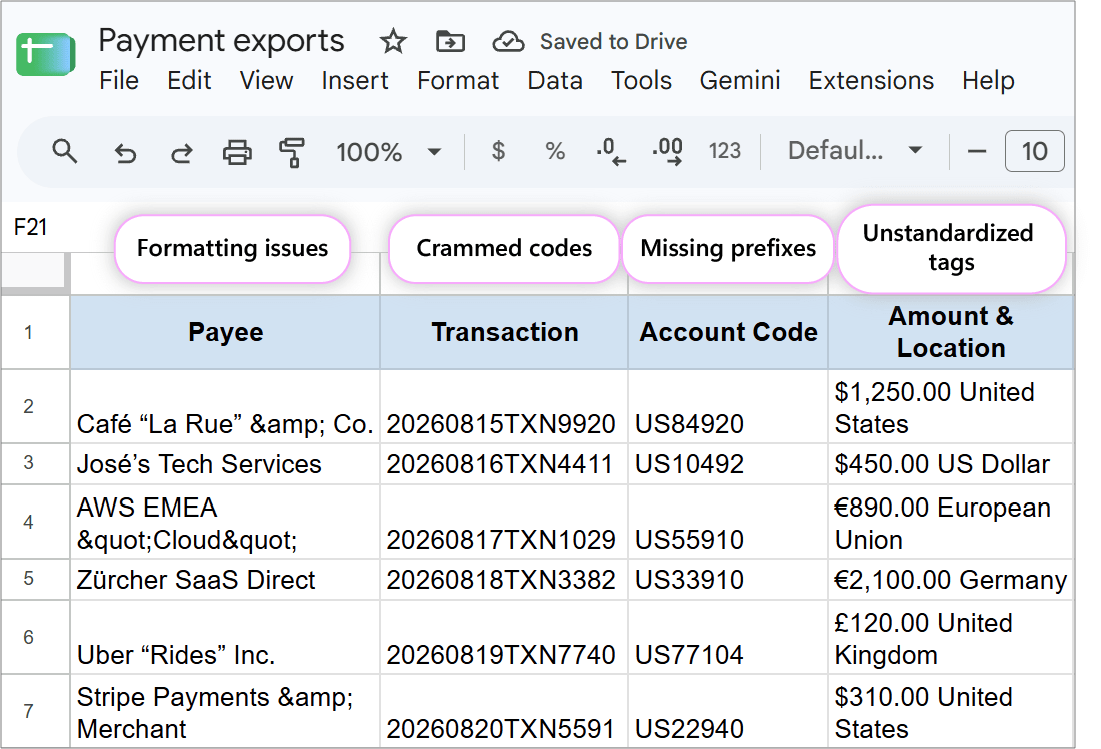
Task: Open more number formats 123
Action: (x=725, y=151)
